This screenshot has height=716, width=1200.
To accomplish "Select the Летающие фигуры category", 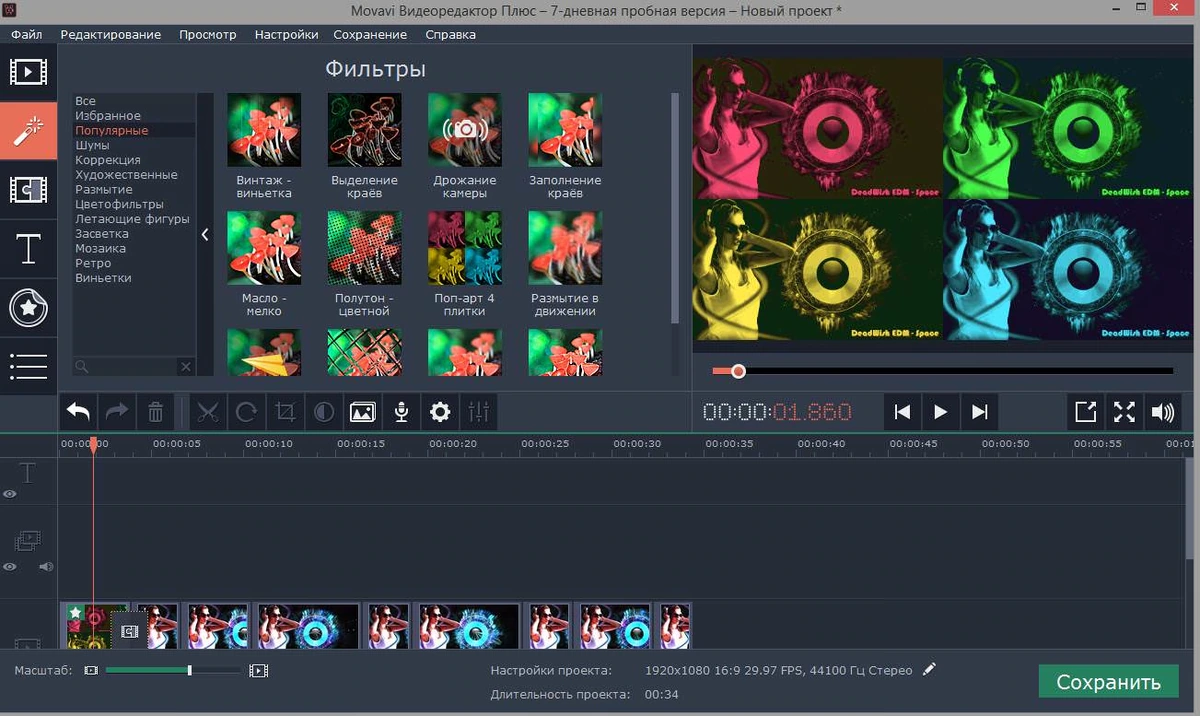I will [132, 219].
